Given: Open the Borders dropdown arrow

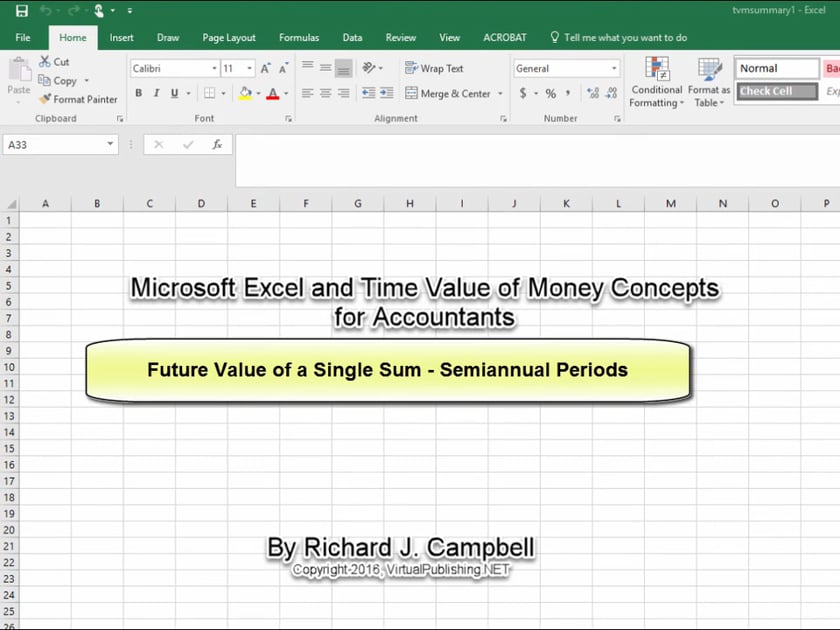Looking at the screenshot, I should point(223,94).
